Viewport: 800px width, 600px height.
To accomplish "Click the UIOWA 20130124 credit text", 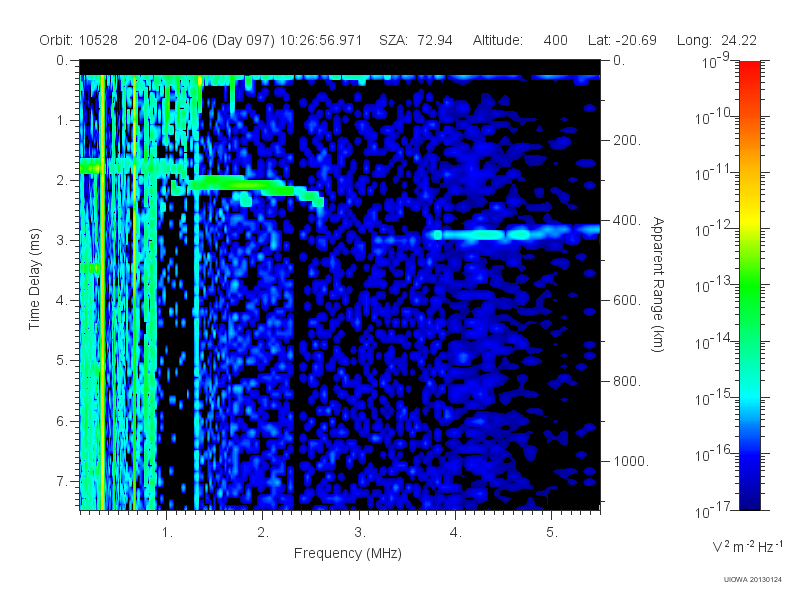I will click(753, 580).
